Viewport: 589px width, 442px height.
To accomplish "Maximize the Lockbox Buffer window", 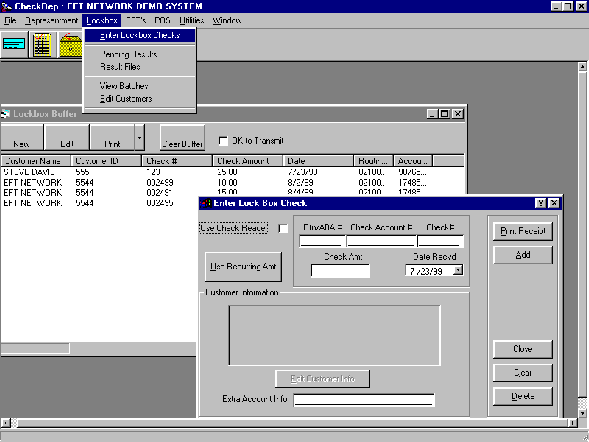I will [x=444, y=114].
